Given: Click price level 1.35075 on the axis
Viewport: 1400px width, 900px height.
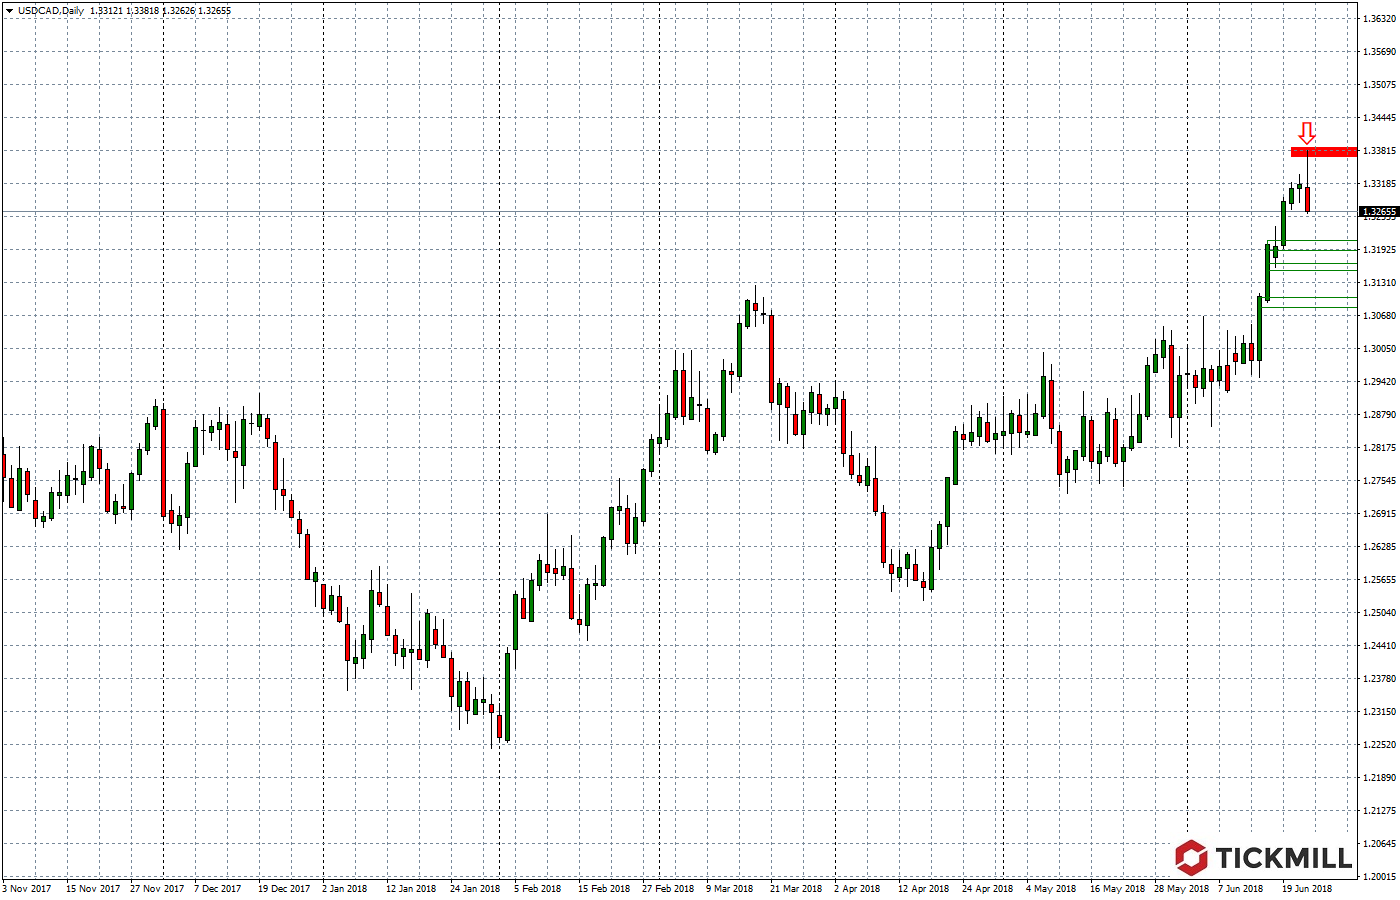Looking at the screenshot, I should pyautogui.click(x=1380, y=85).
